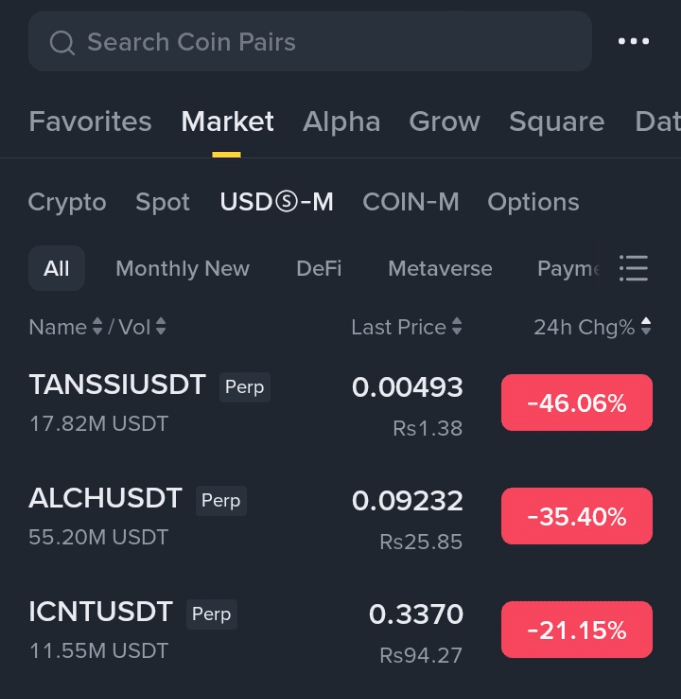Click the Search Coin Pairs field
Image resolution: width=681 pixels, height=699 pixels.
coord(310,41)
